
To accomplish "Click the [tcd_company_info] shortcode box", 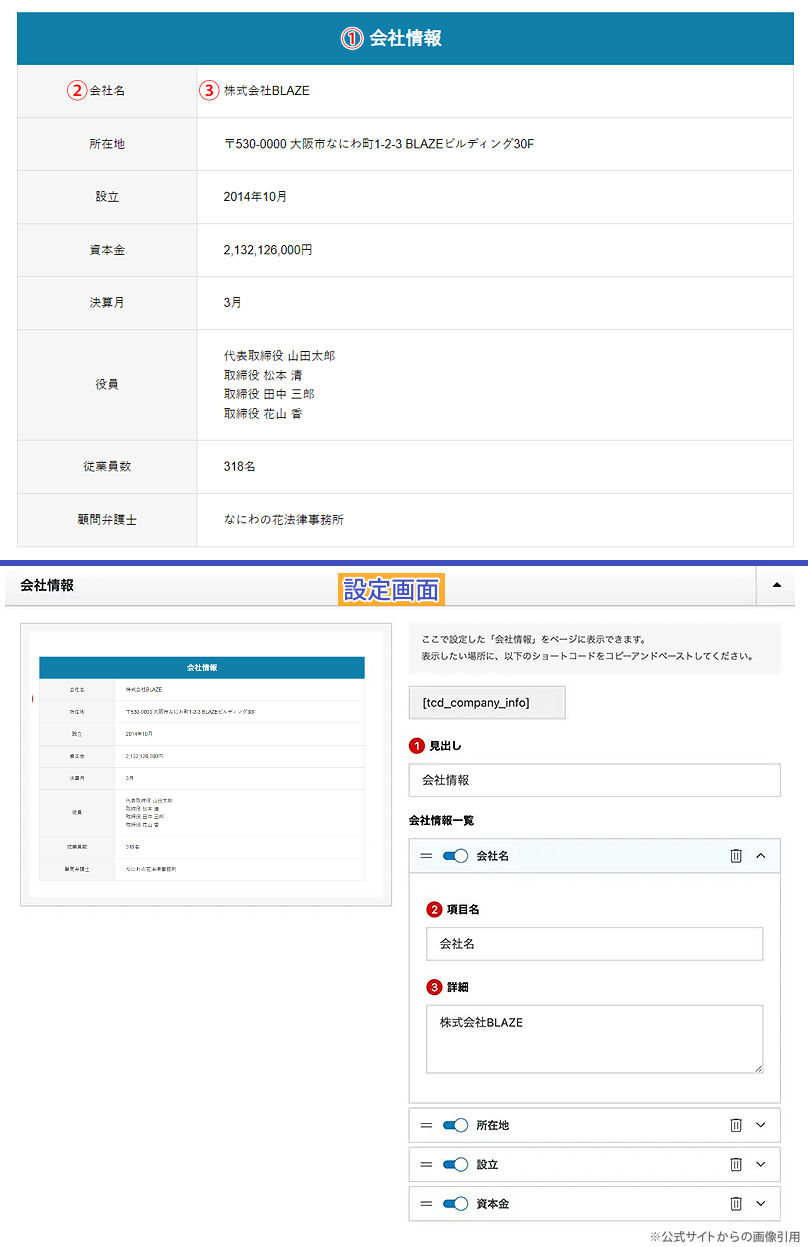I will [487, 703].
